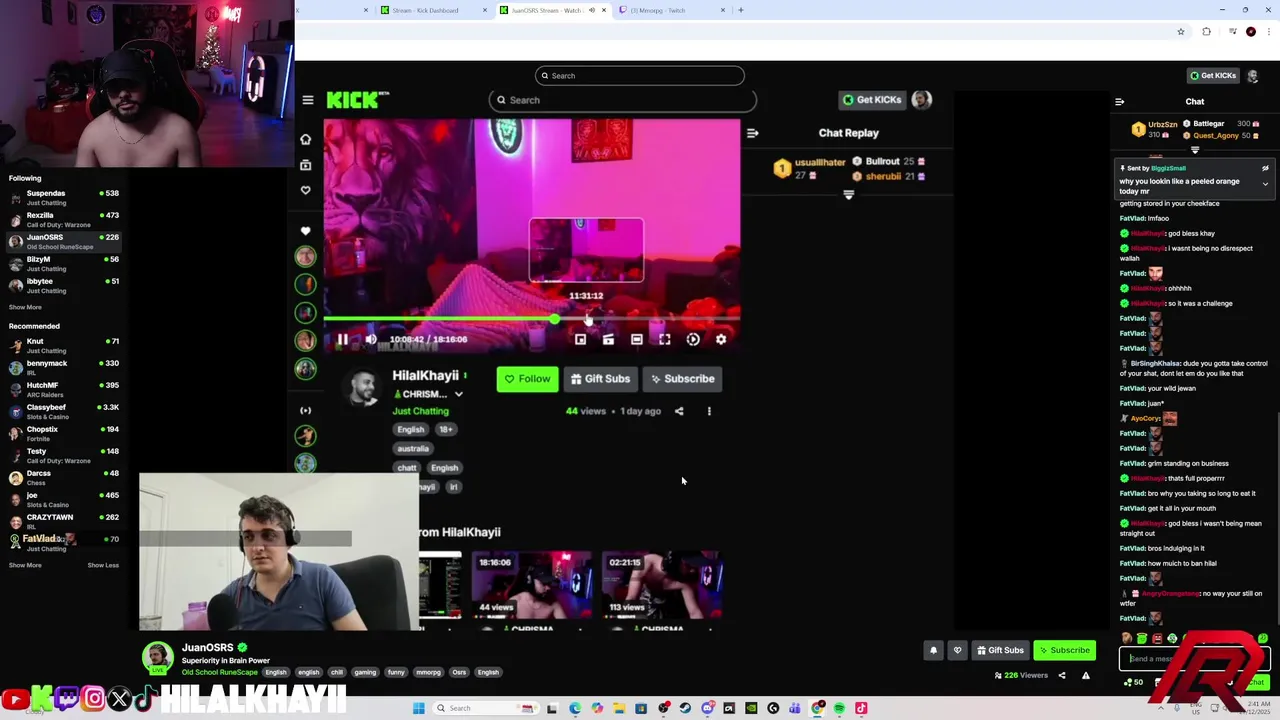Open Browse icon in inner sidebar
Viewport: 1280px width, 720px height.
pos(305,165)
